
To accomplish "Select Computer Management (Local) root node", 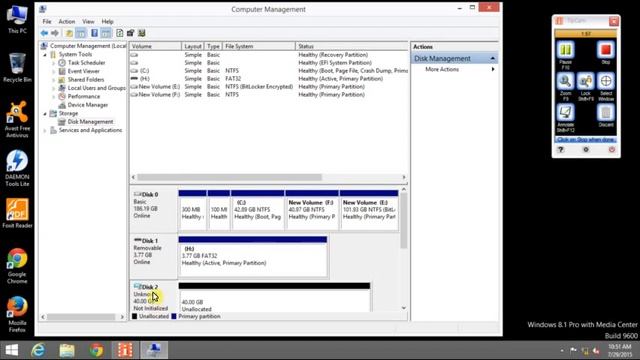I will tap(84, 46).
